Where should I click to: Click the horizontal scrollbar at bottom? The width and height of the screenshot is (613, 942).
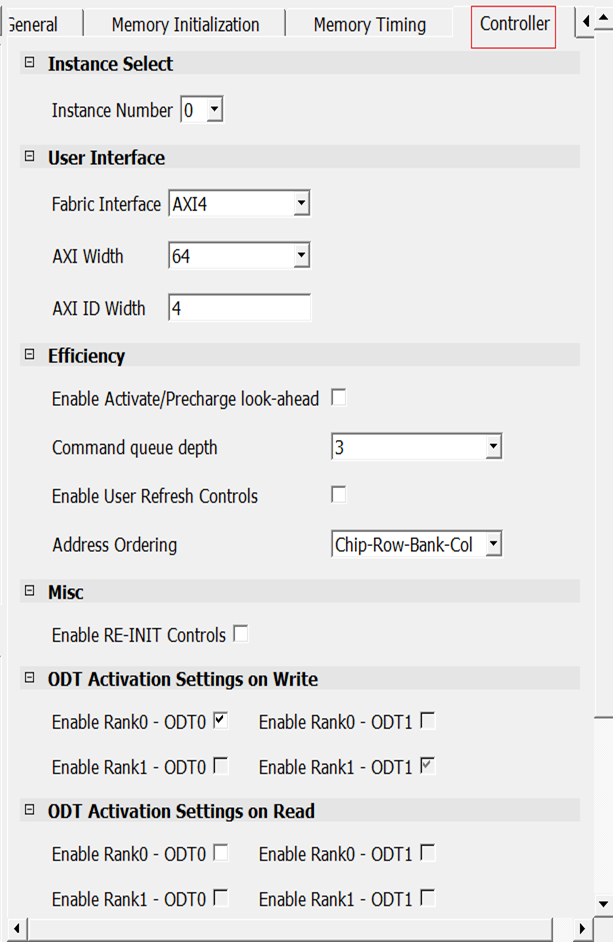tap(300, 932)
